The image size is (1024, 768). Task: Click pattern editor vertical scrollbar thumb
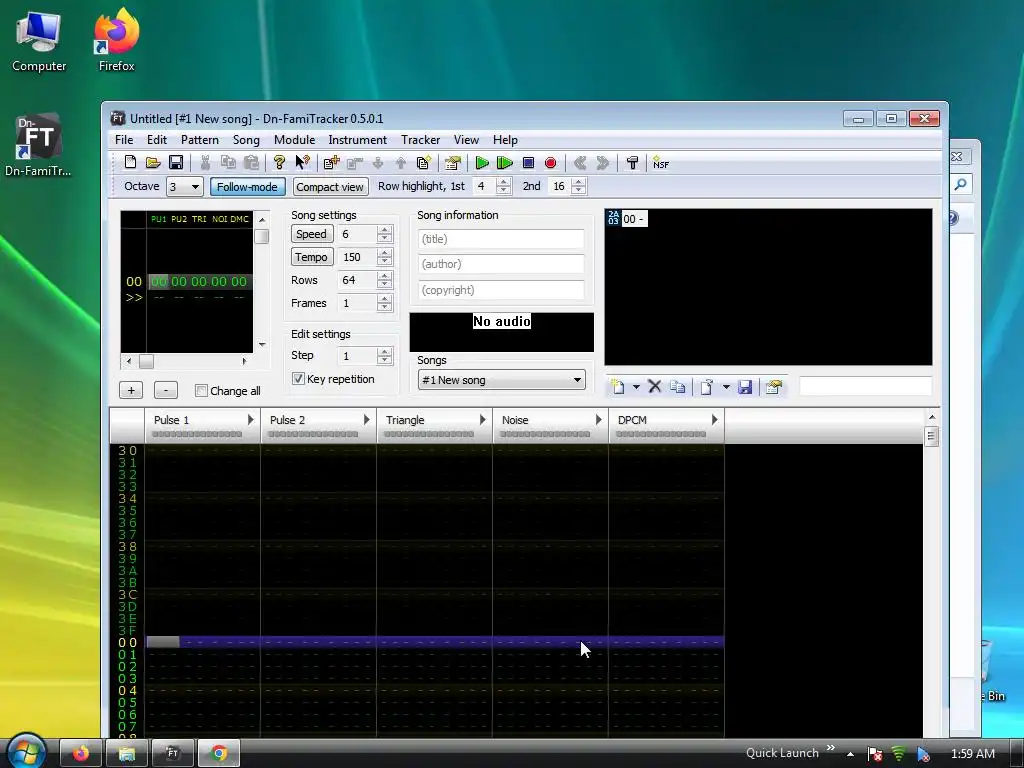click(x=932, y=436)
